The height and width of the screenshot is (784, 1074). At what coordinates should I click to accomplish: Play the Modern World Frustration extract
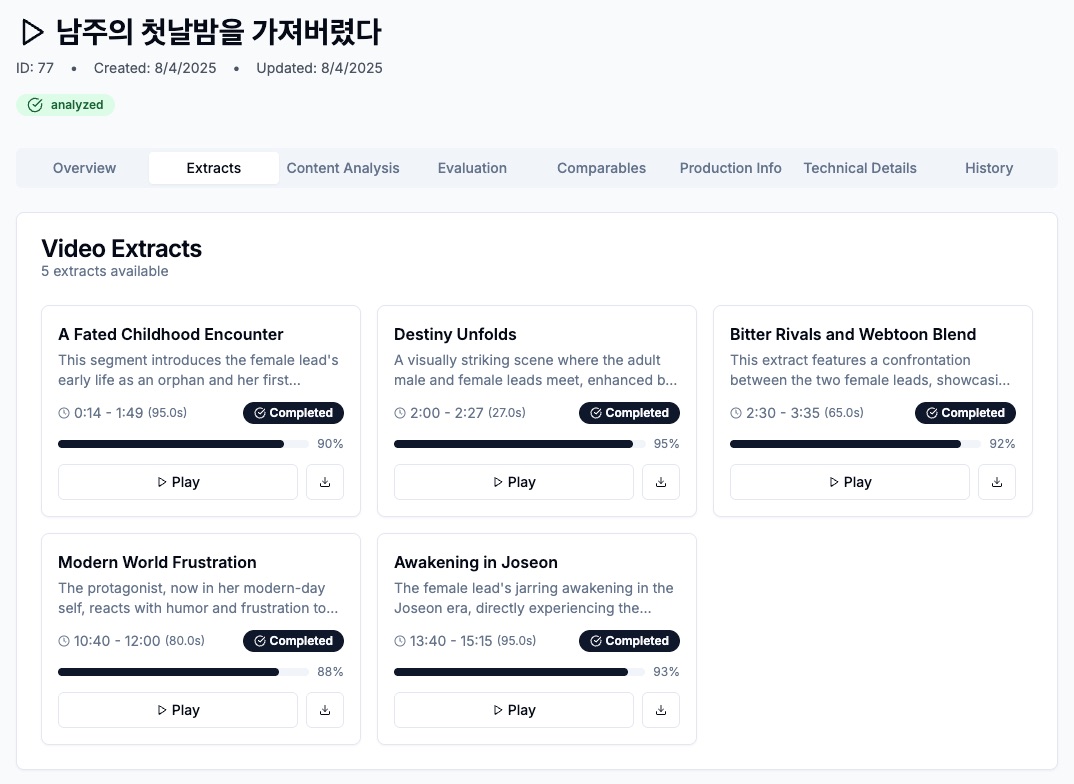click(x=178, y=710)
